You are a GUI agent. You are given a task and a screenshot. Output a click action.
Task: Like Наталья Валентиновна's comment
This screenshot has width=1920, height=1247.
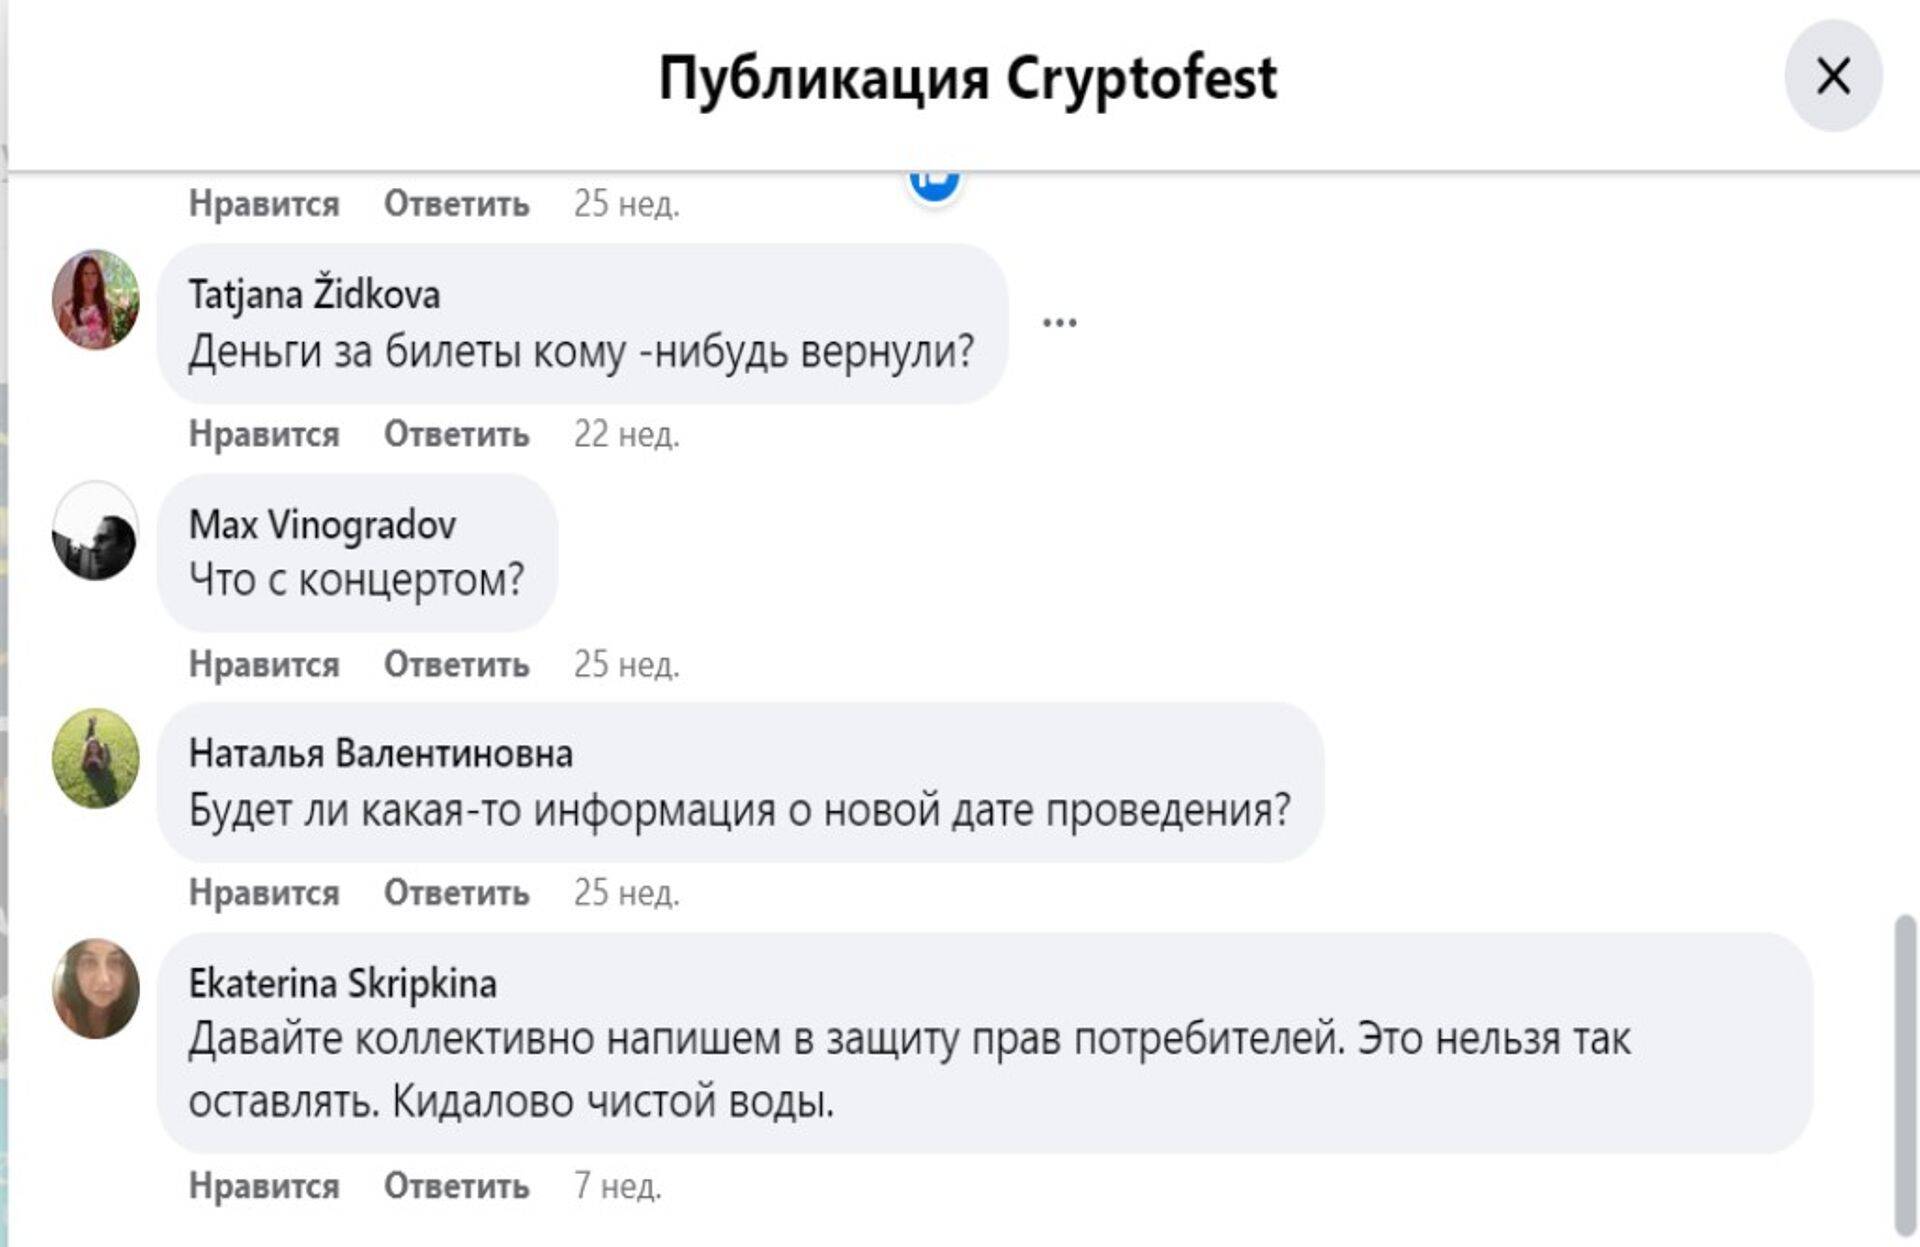(264, 893)
